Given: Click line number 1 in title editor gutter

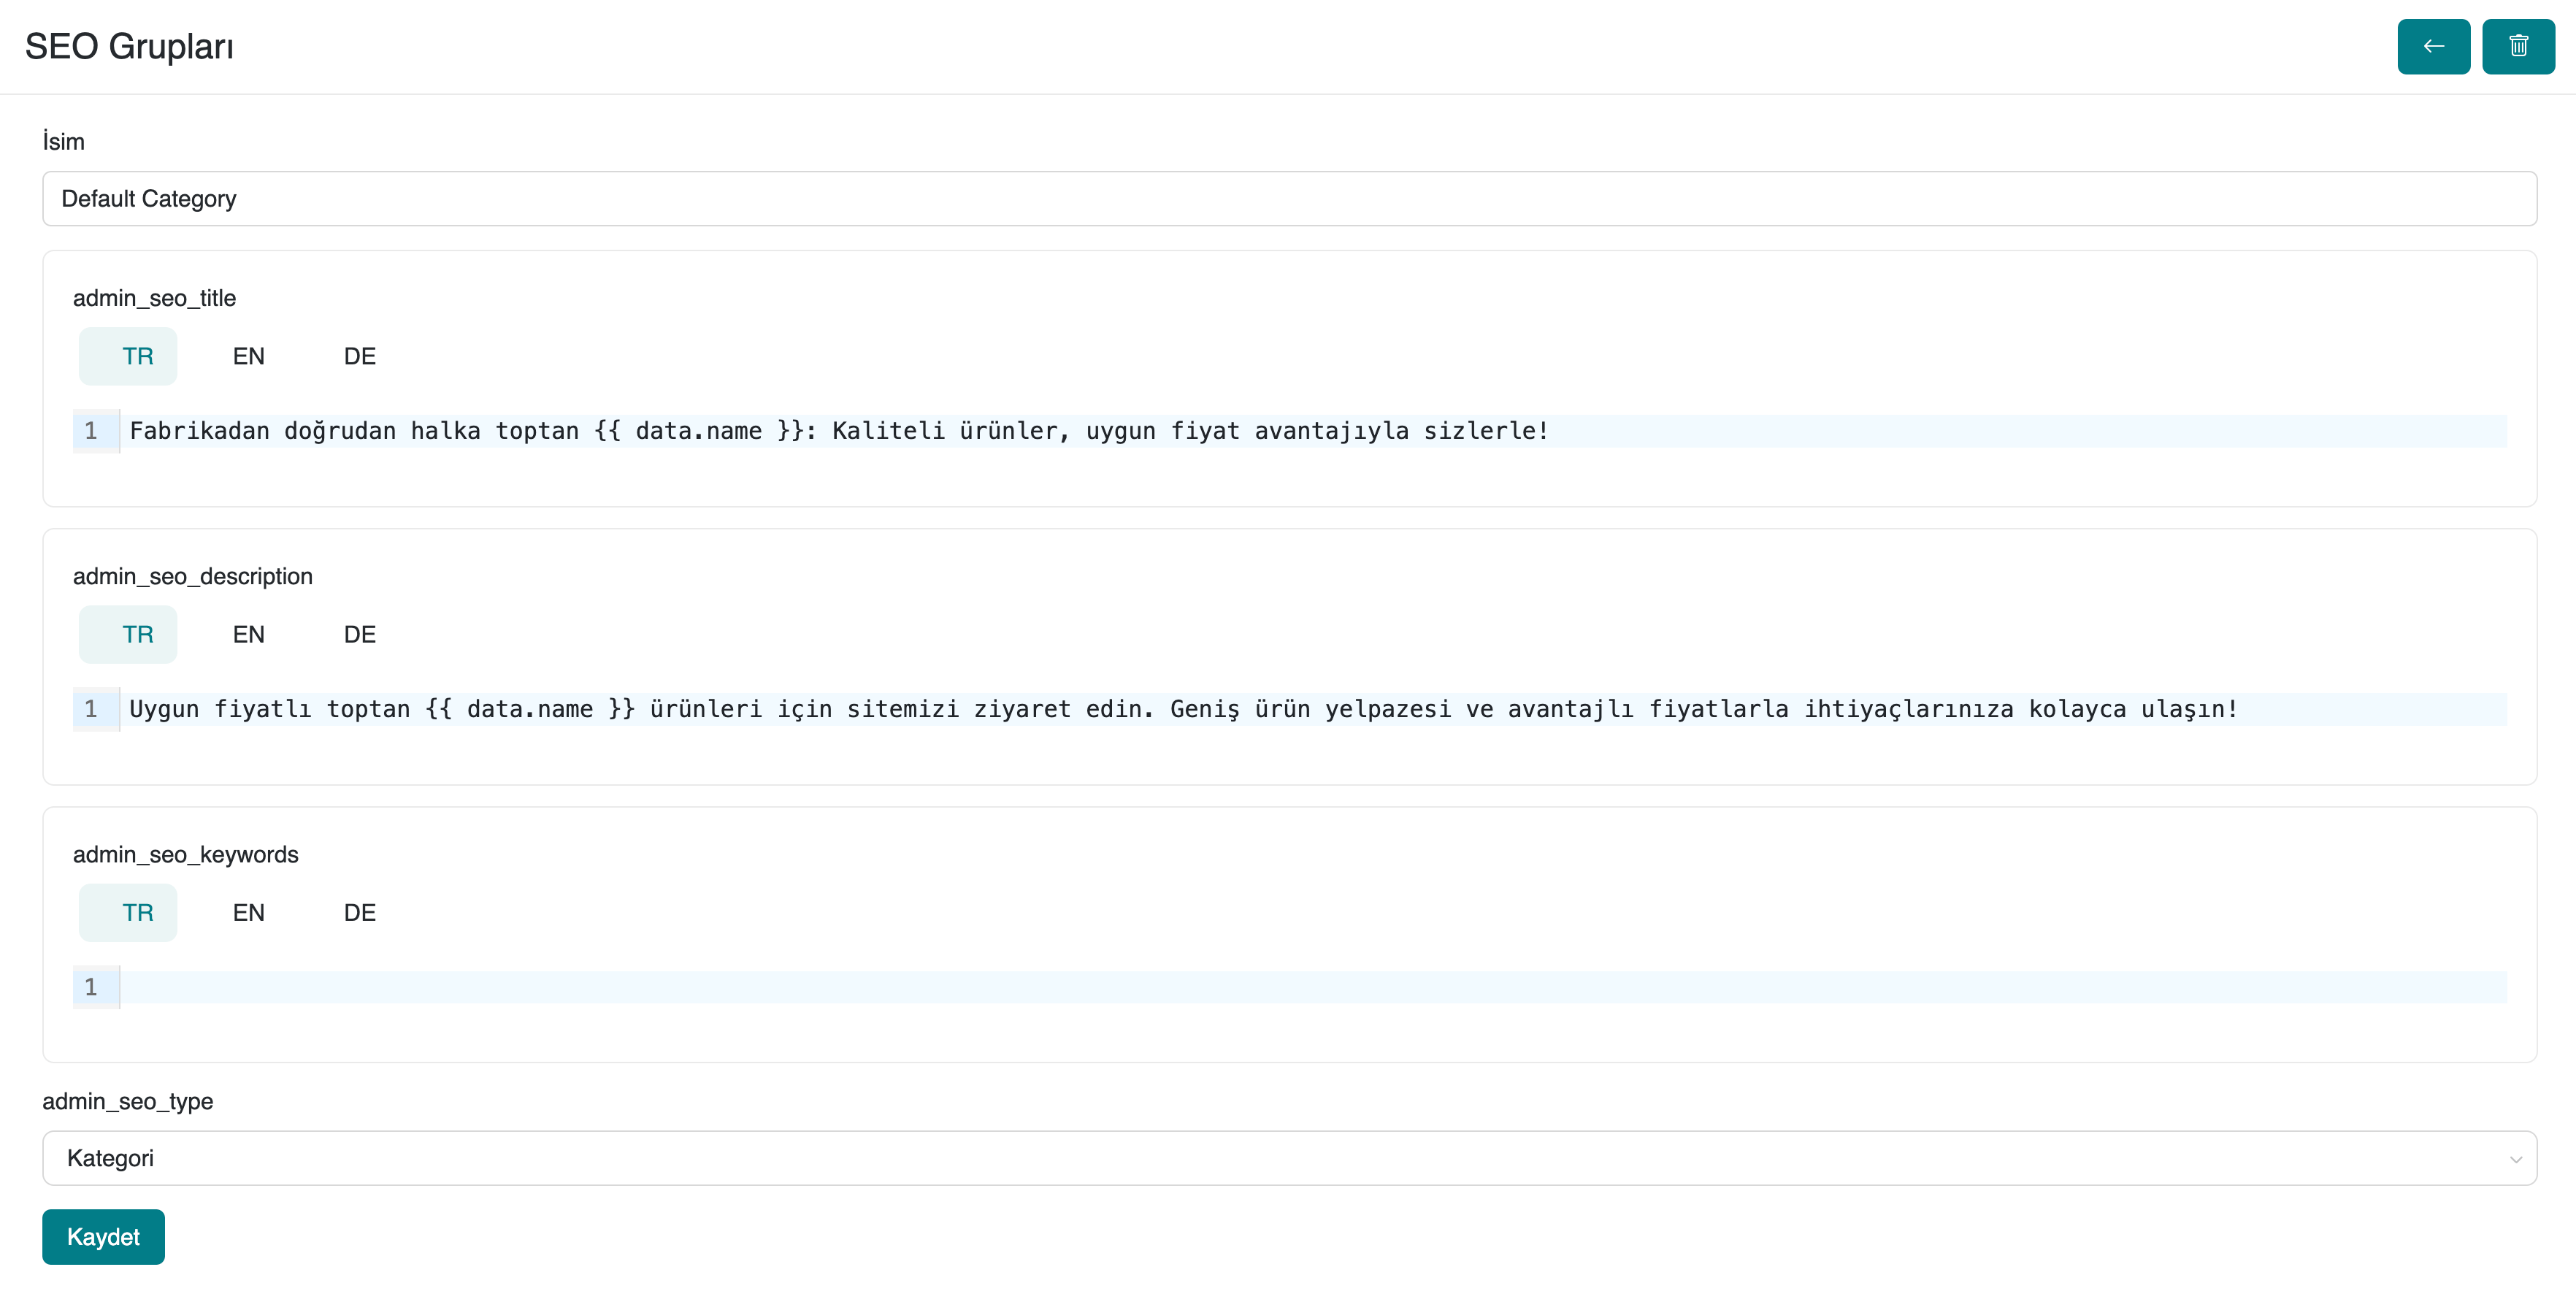Looking at the screenshot, I should point(91,431).
